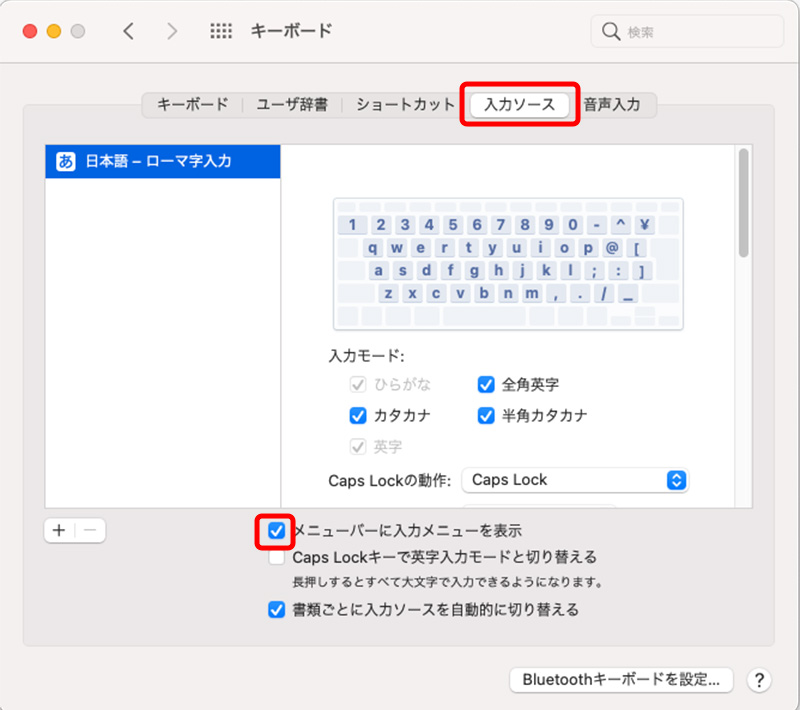Open the 音声入力 tab
This screenshot has height=710, width=800.
point(613,103)
